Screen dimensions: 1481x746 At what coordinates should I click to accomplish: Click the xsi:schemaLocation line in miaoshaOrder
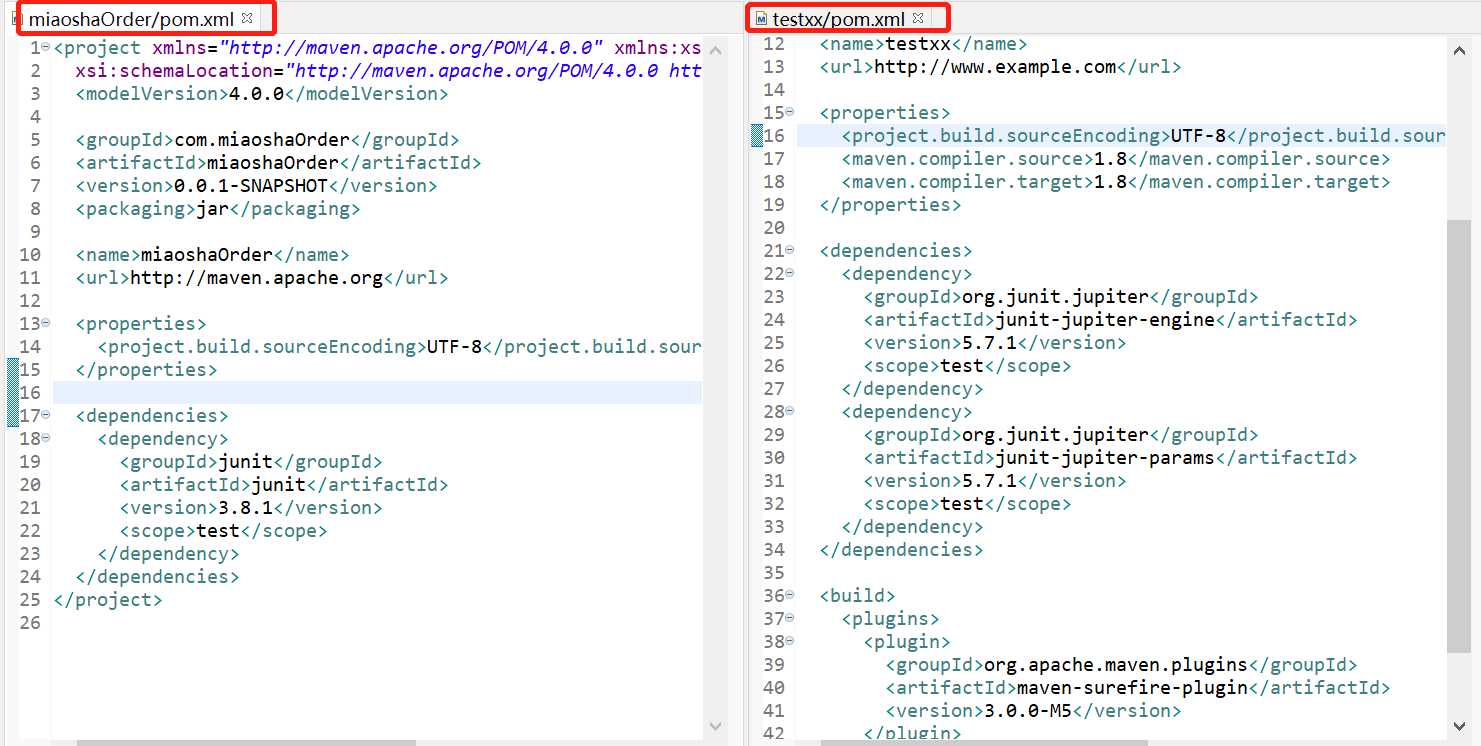(x=388, y=71)
